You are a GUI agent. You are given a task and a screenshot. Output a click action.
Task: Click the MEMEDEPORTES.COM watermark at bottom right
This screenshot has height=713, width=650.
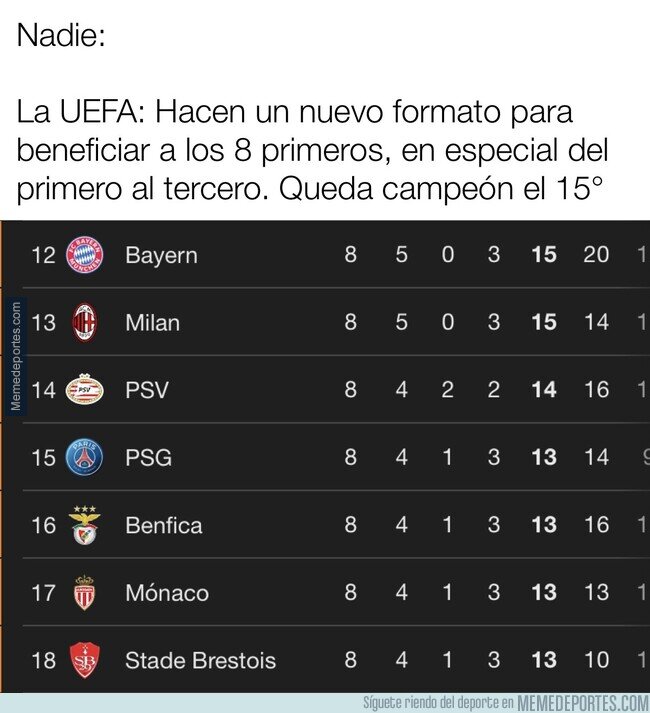[x=586, y=702]
